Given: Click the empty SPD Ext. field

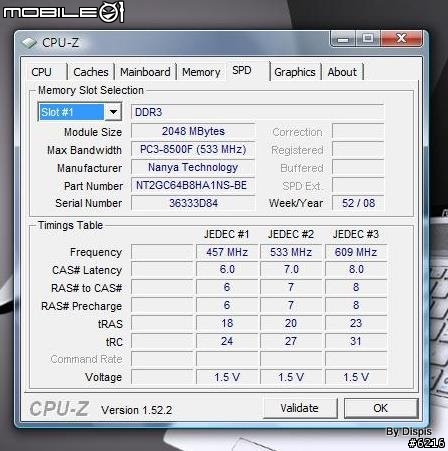Looking at the screenshot, I should click(358, 185).
